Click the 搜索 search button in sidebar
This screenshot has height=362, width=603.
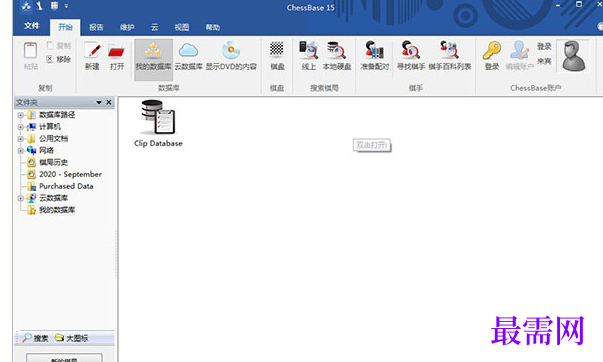point(35,338)
